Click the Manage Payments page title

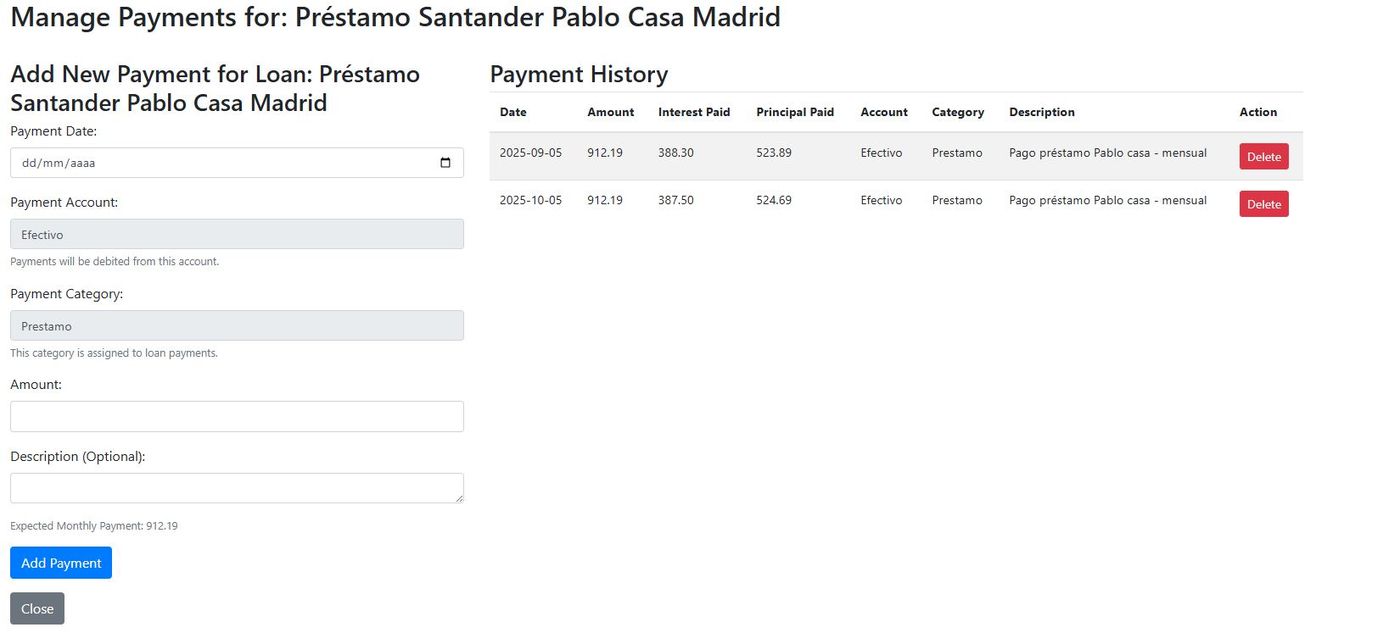point(395,17)
